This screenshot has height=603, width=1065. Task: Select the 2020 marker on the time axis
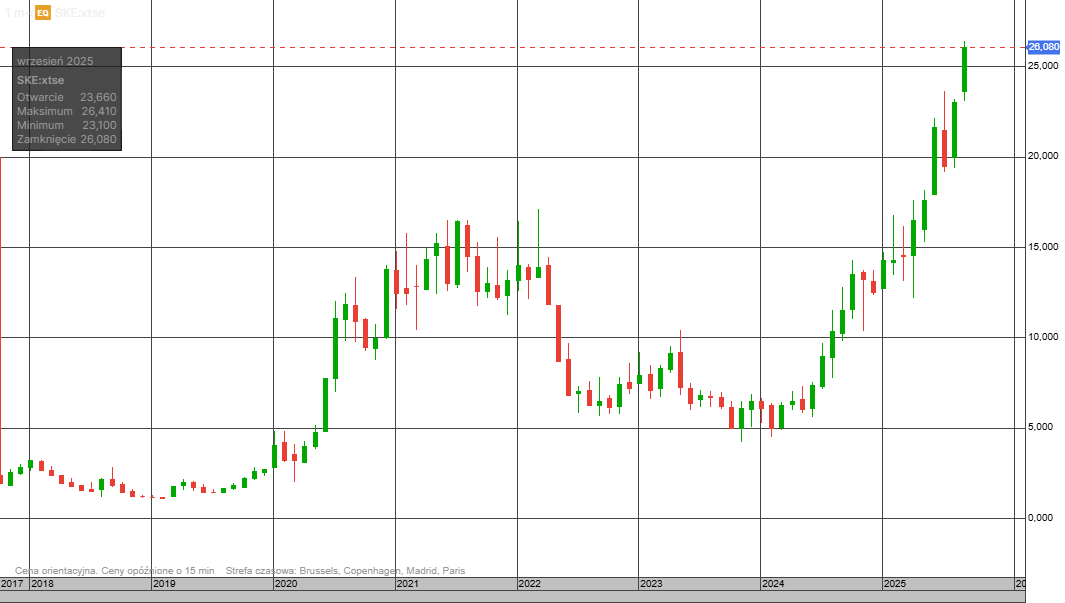click(286, 583)
